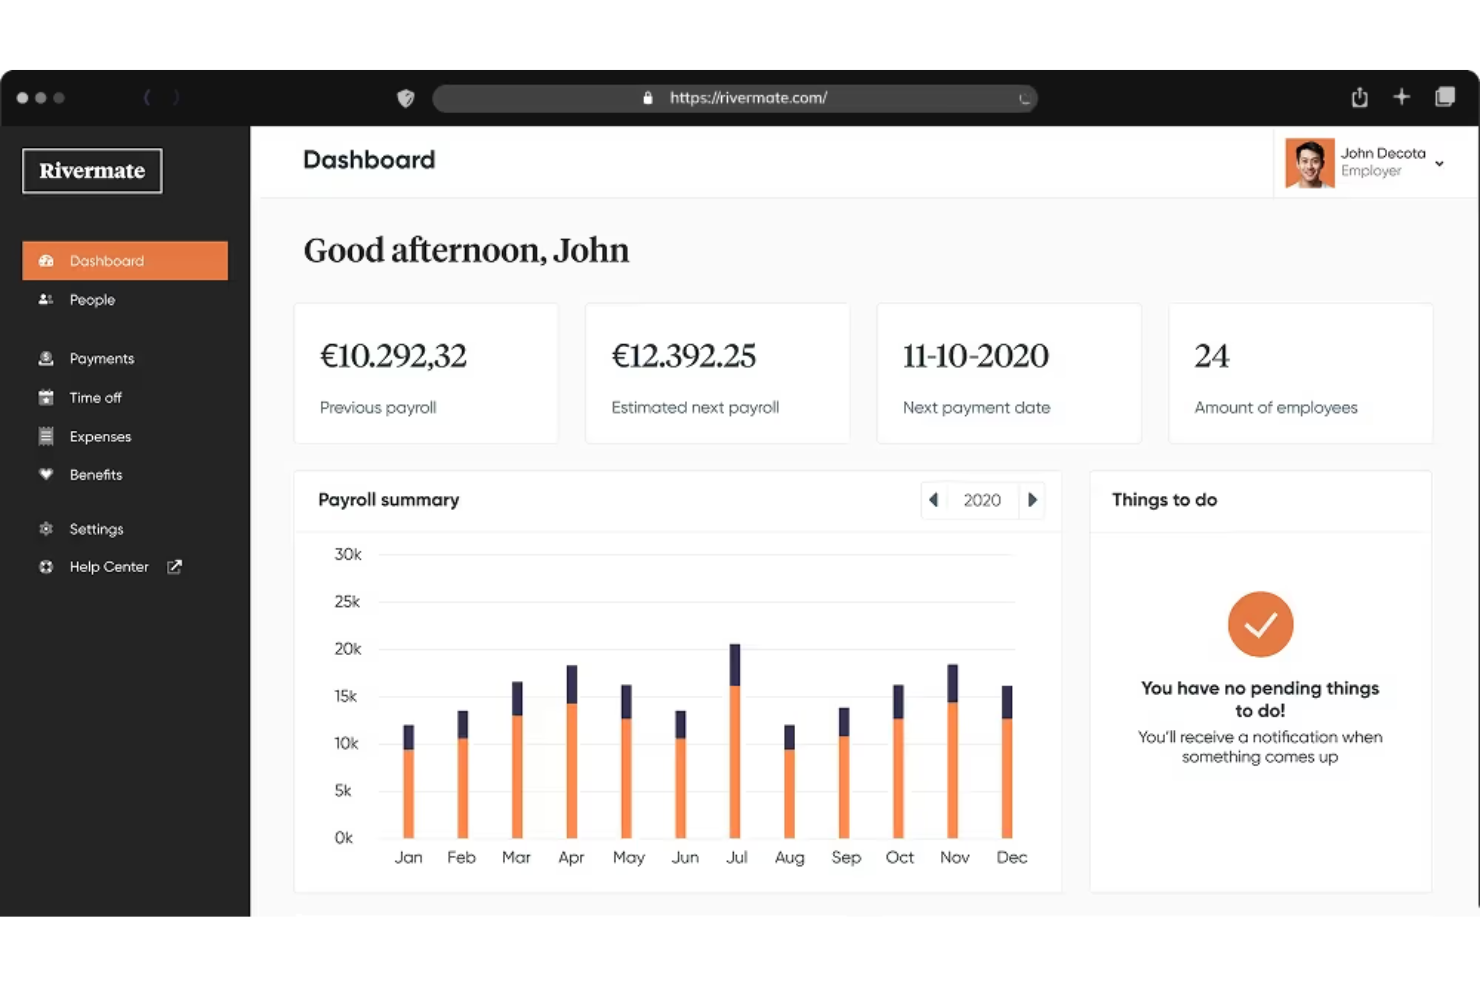
Task: Click the green checkmark in Things to do
Action: point(1260,624)
